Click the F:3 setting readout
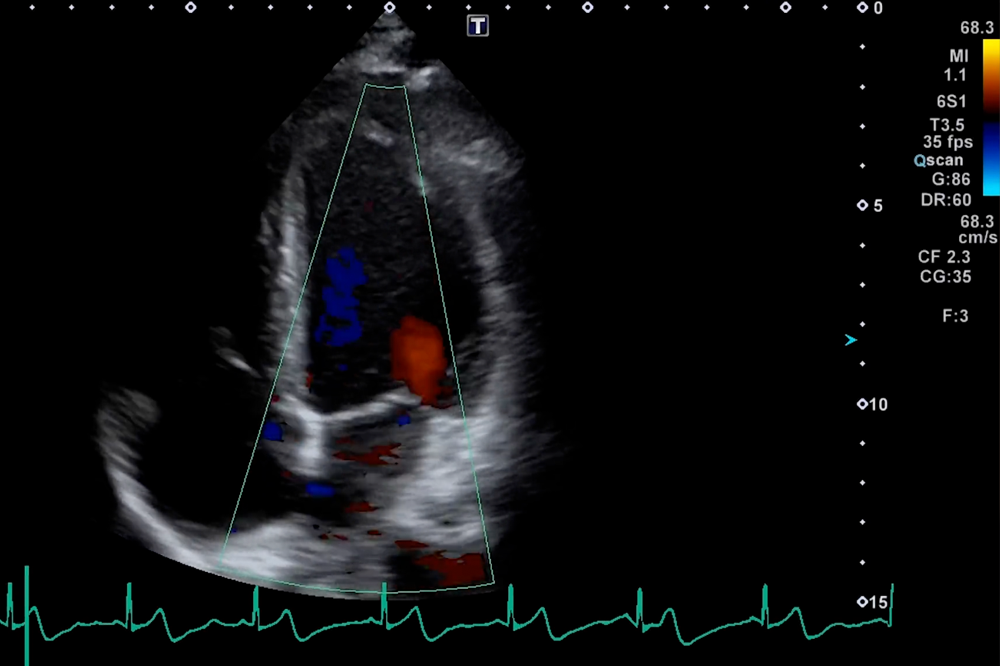The width and height of the screenshot is (1000, 666). pyautogui.click(x=955, y=315)
